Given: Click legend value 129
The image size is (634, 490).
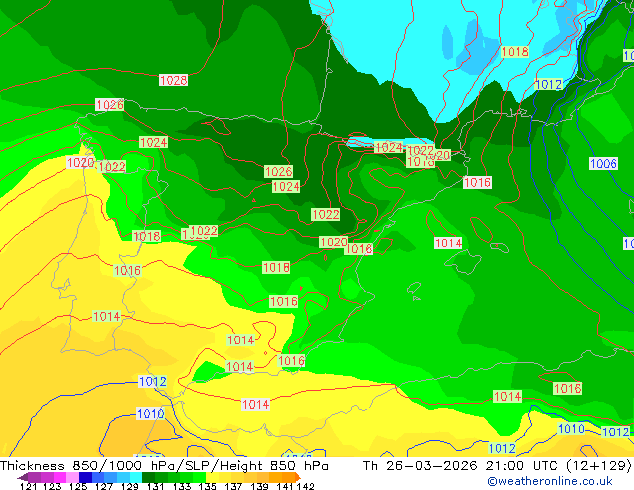Looking at the screenshot, I should point(129,486).
